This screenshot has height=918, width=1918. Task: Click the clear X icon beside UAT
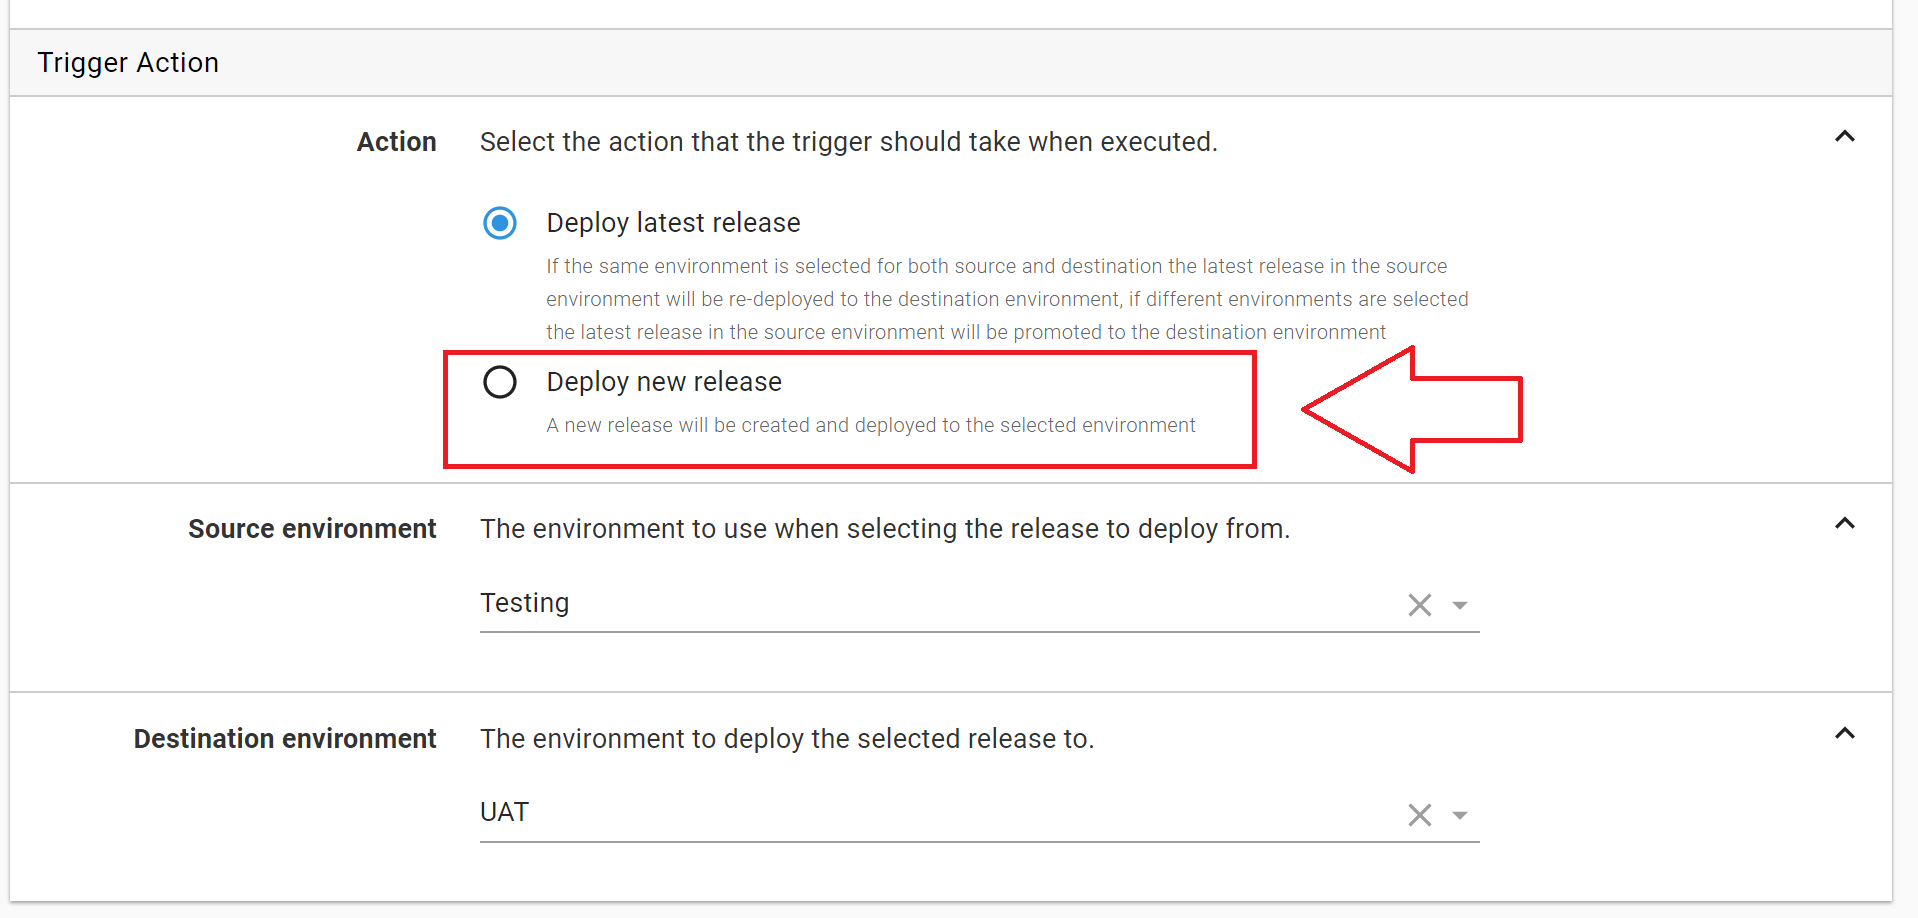point(1419,814)
